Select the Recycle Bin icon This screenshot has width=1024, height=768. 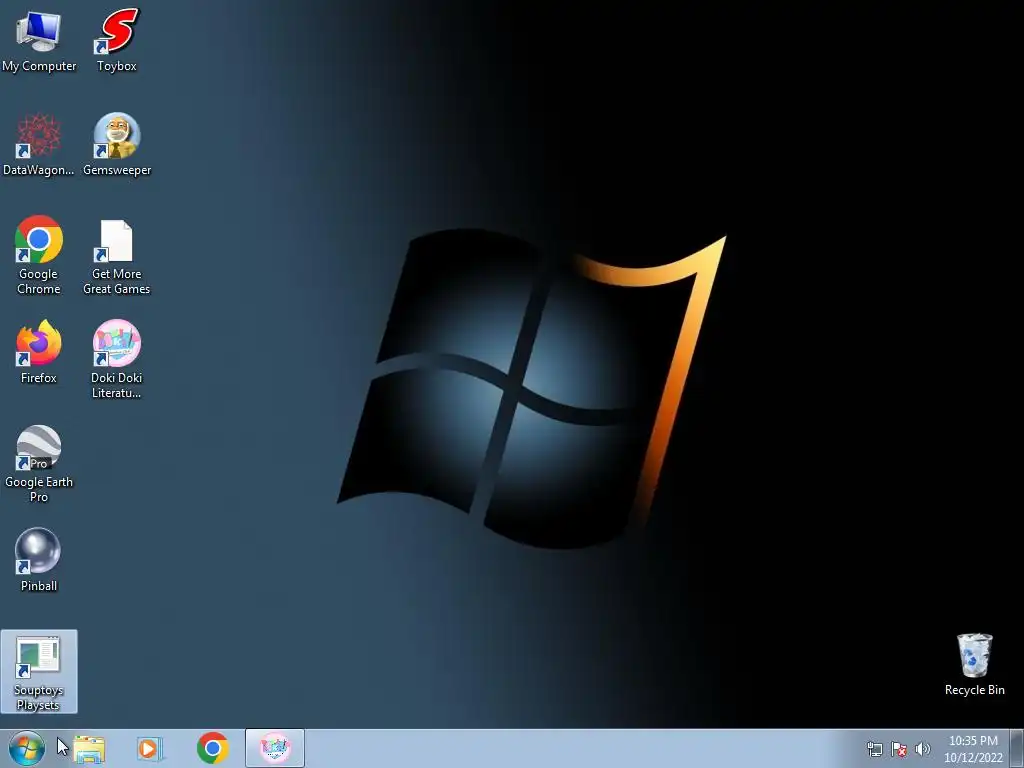pyautogui.click(x=974, y=665)
